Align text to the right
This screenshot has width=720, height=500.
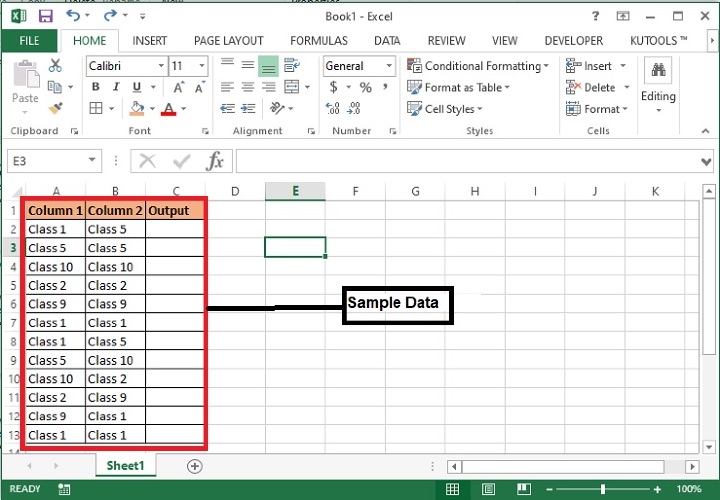coord(268,87)
